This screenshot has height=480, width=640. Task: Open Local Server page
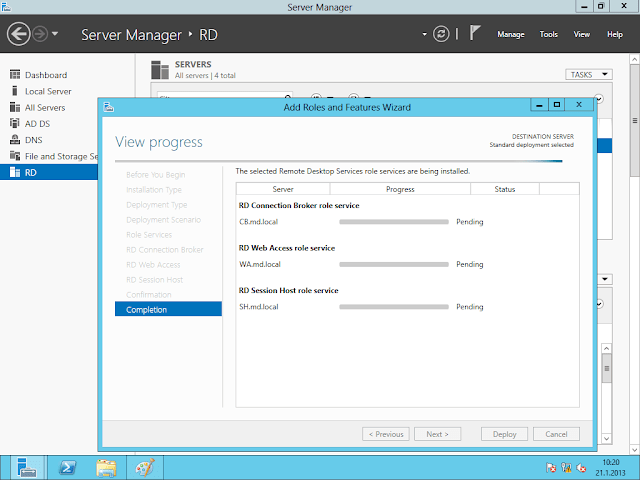47,91
